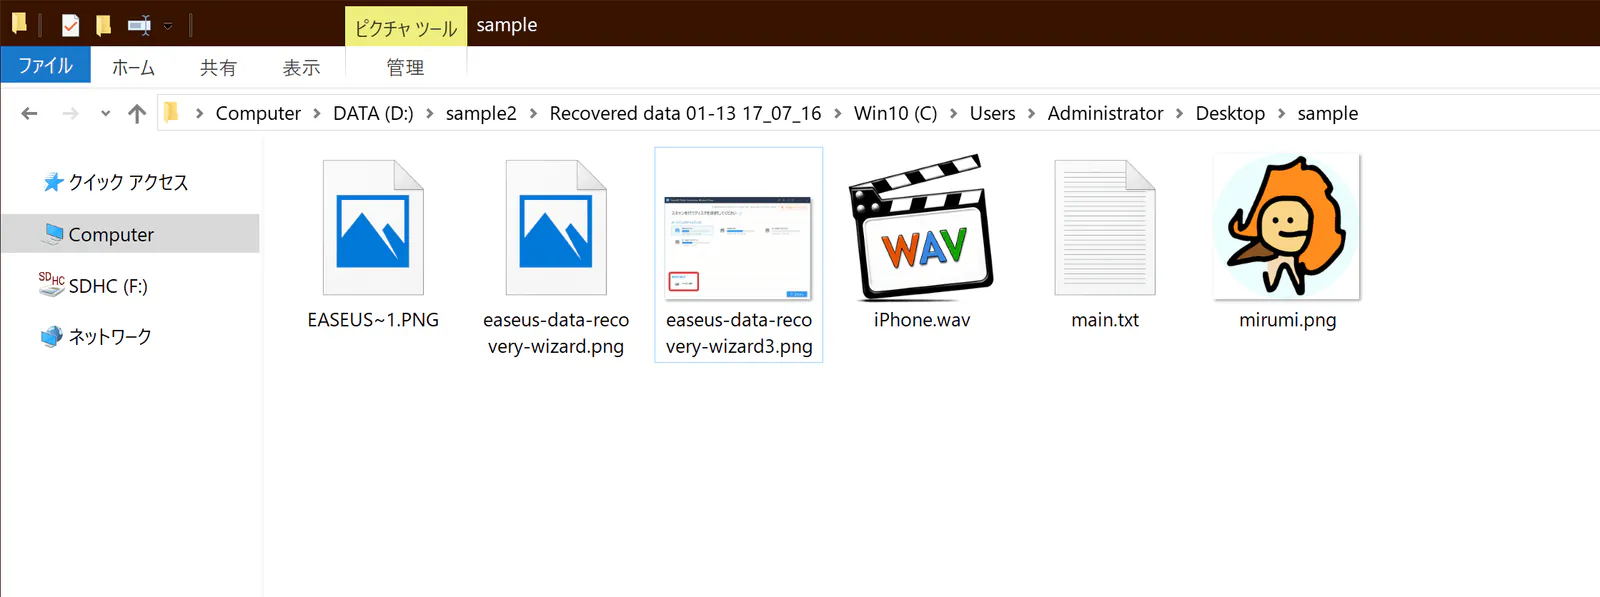Open the recent locations dropdown arrow
This screenshot has height=597, width=1600.
105,114
